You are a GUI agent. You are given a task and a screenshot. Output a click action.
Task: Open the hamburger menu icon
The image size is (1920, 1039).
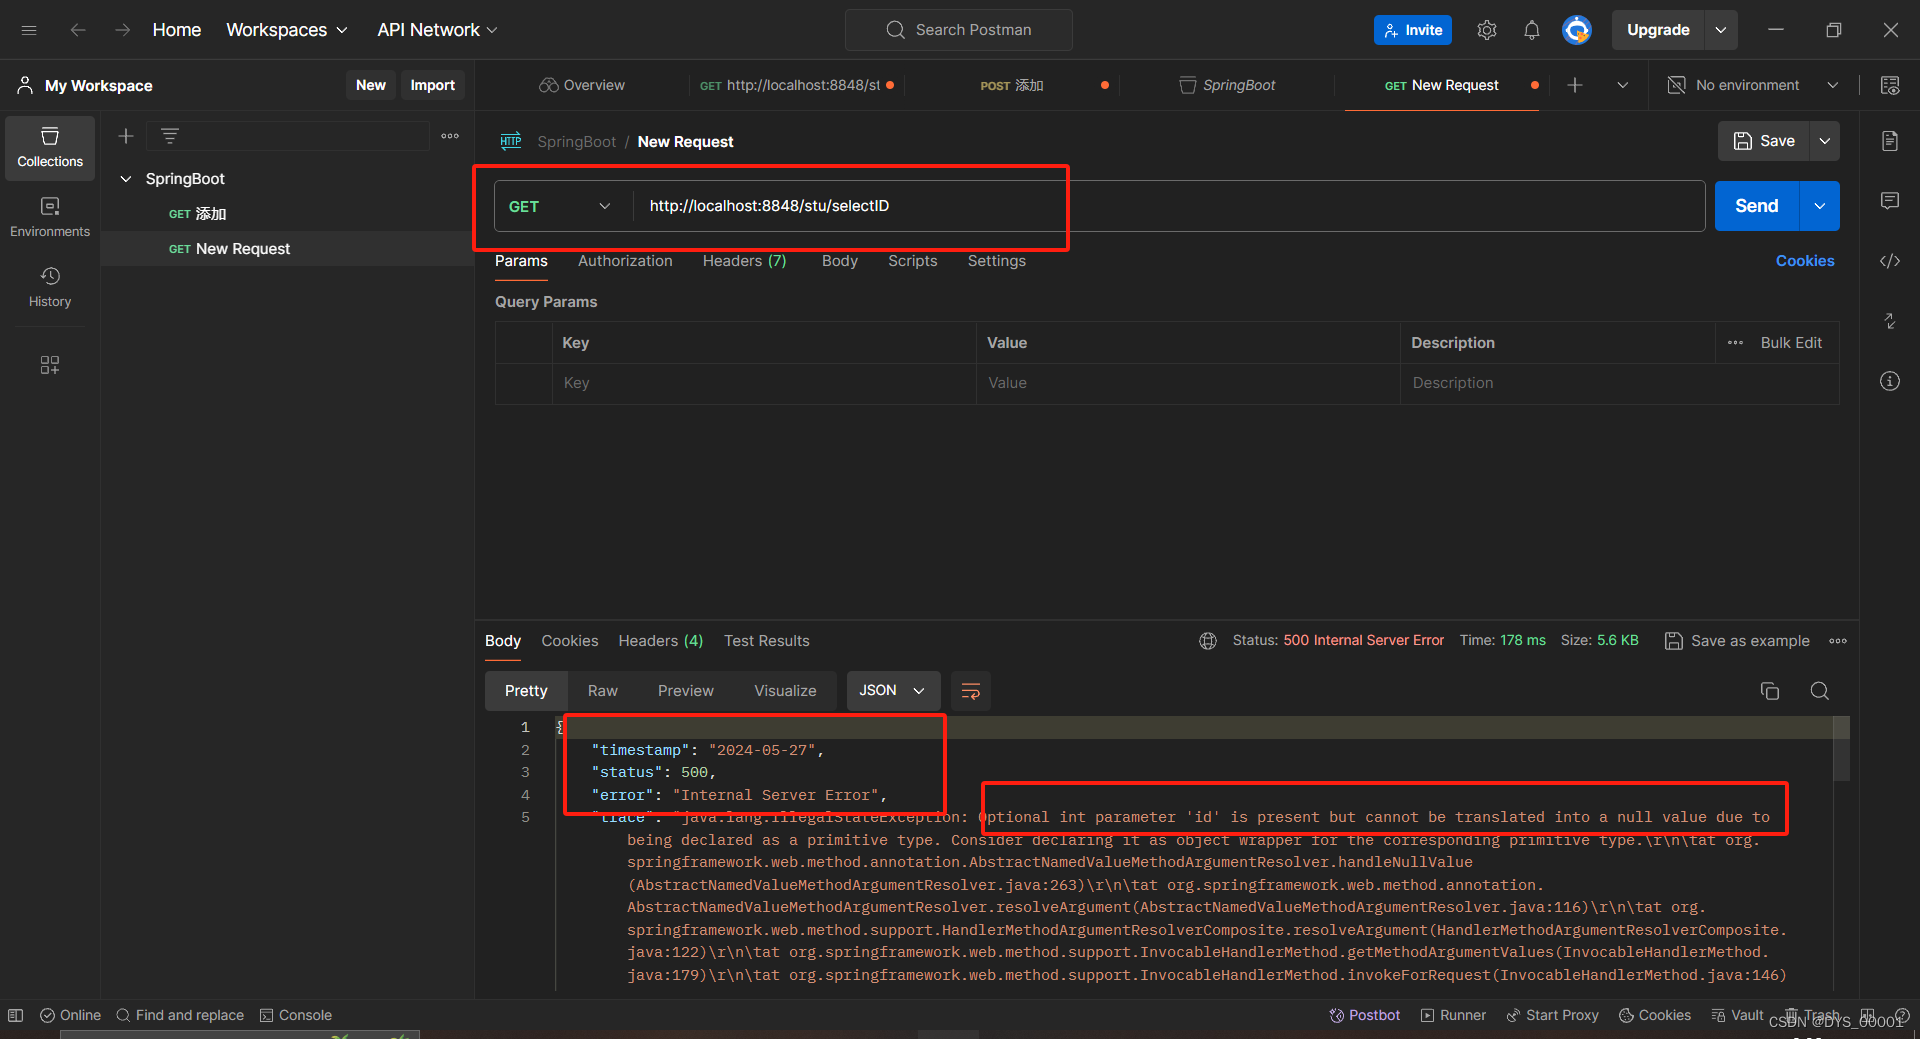coord(29,30)
